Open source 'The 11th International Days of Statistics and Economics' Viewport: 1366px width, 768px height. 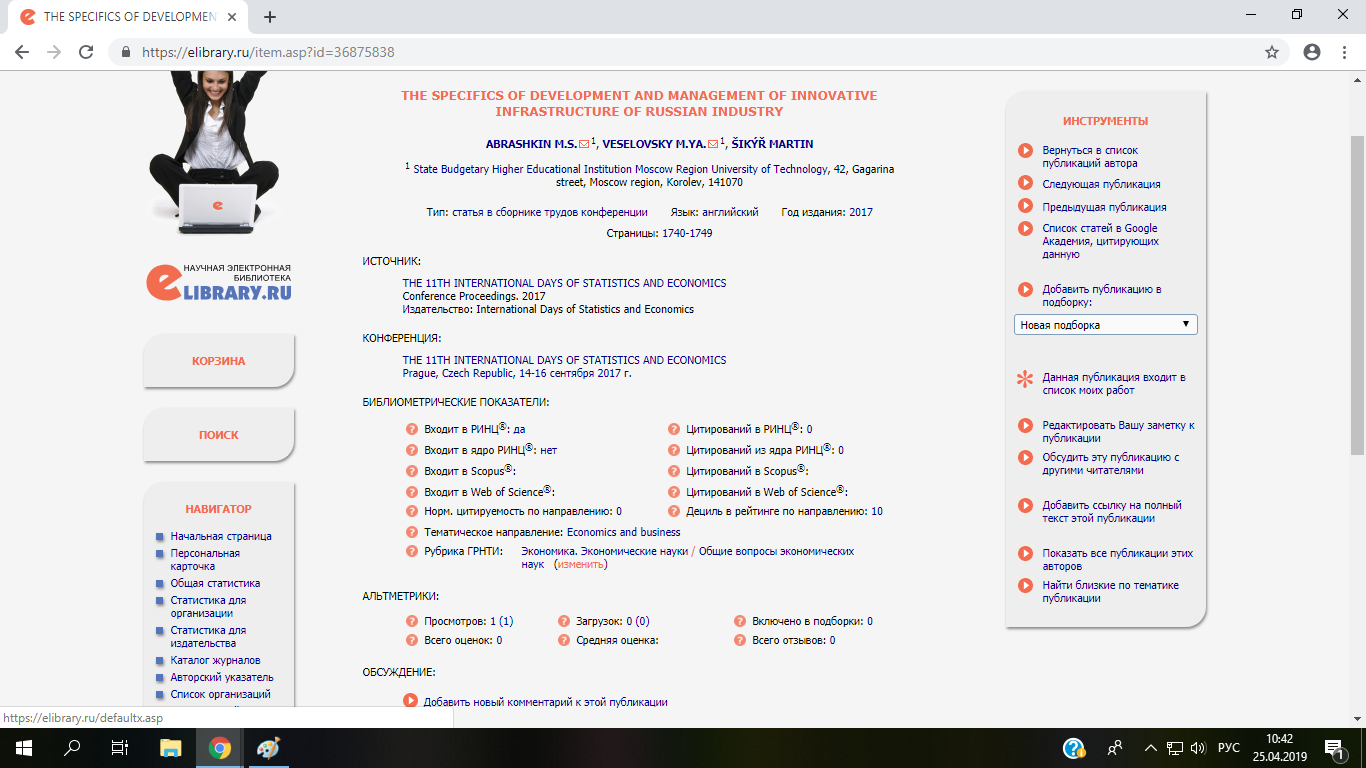[564, 283]
